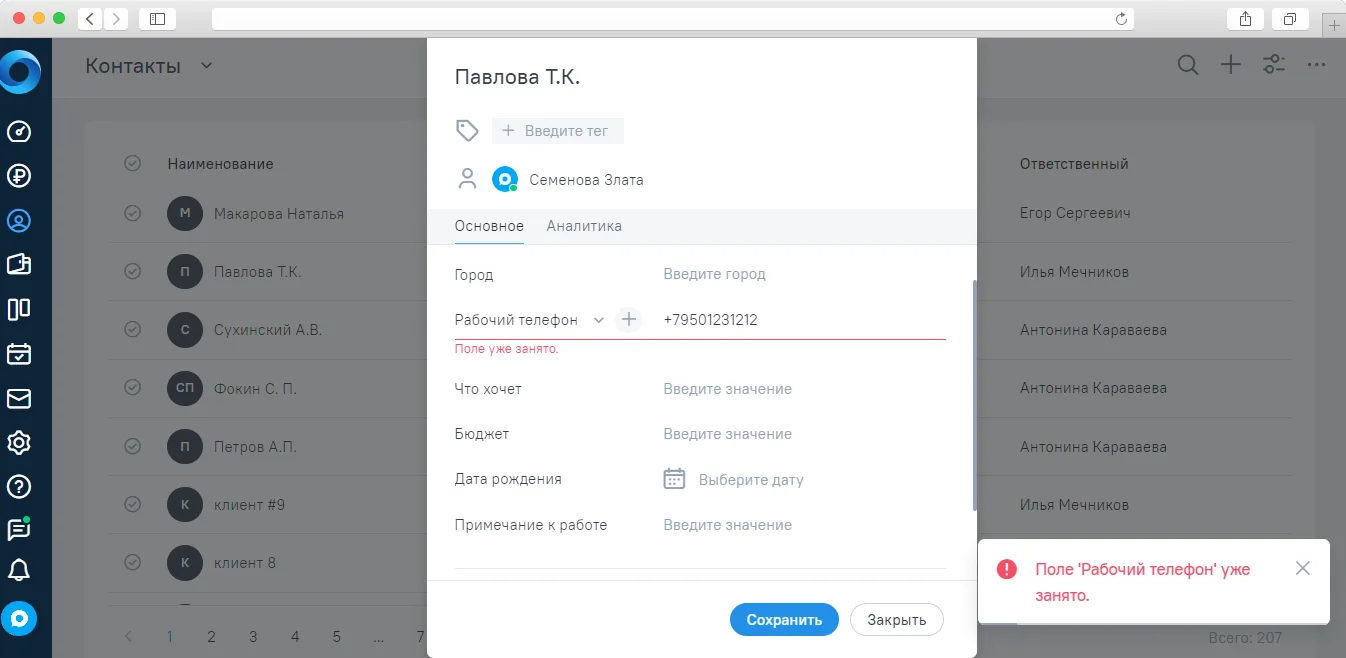Go to previous page with left arrow
Image resolution: width=1346 pixels, height=658 pixels.
(x=128, y=636)
